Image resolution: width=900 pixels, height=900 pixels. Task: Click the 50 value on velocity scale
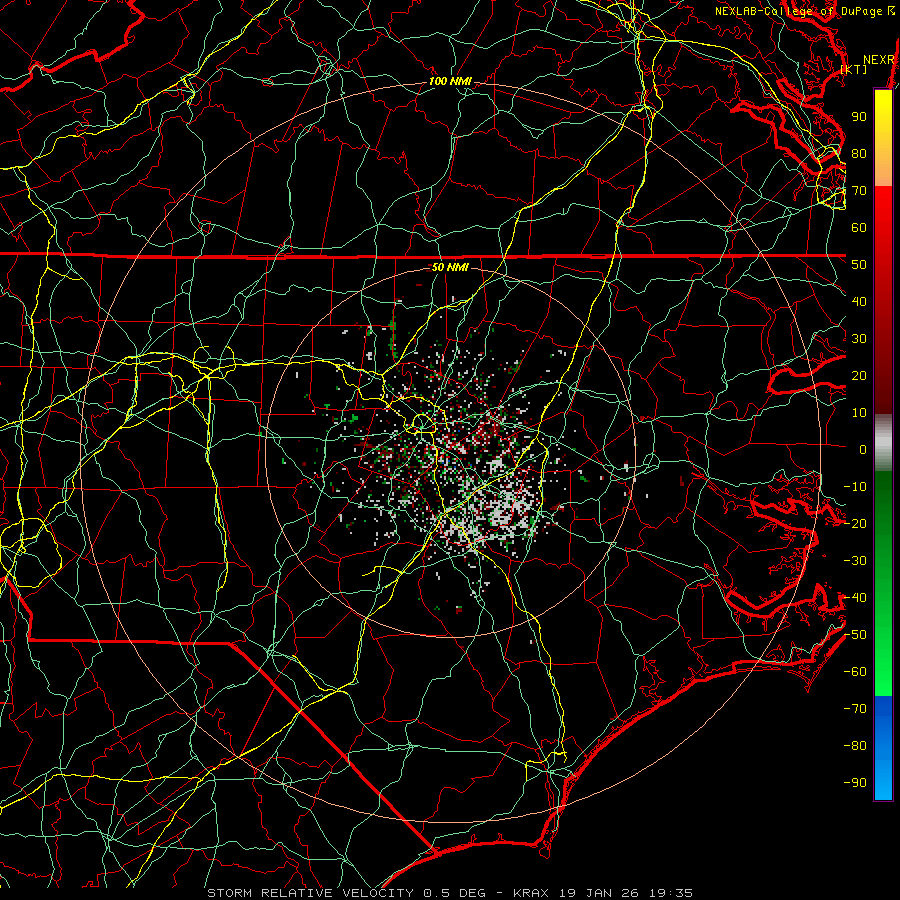tap(859, 265)
